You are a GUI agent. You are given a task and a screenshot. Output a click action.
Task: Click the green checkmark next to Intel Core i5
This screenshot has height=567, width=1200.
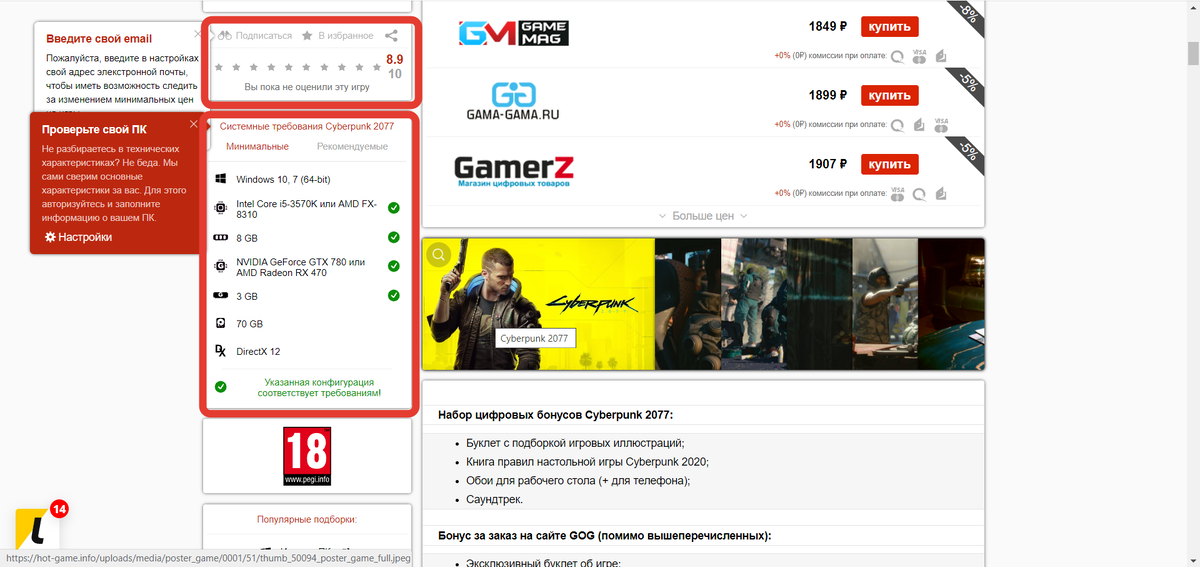coord(394,208)
